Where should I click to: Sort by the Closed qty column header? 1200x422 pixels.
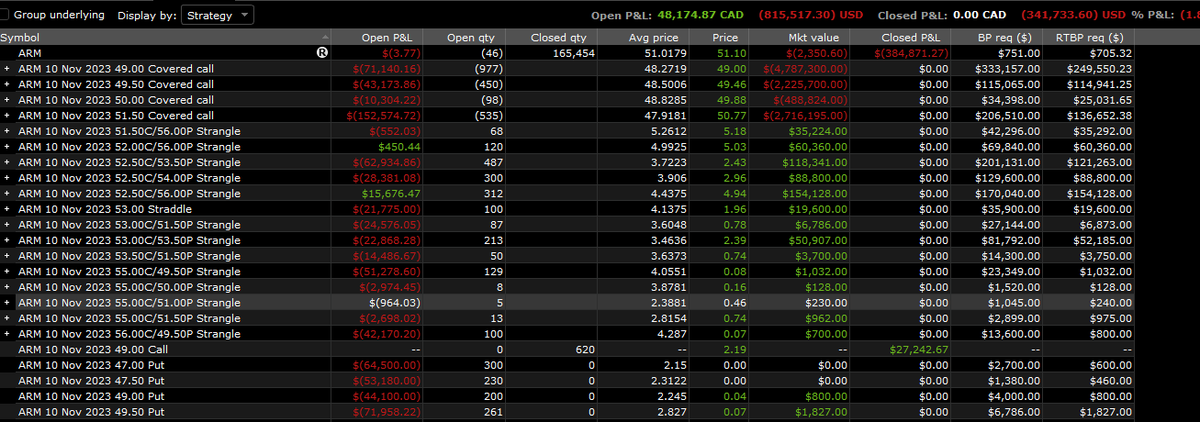click(x=551, y=37)
